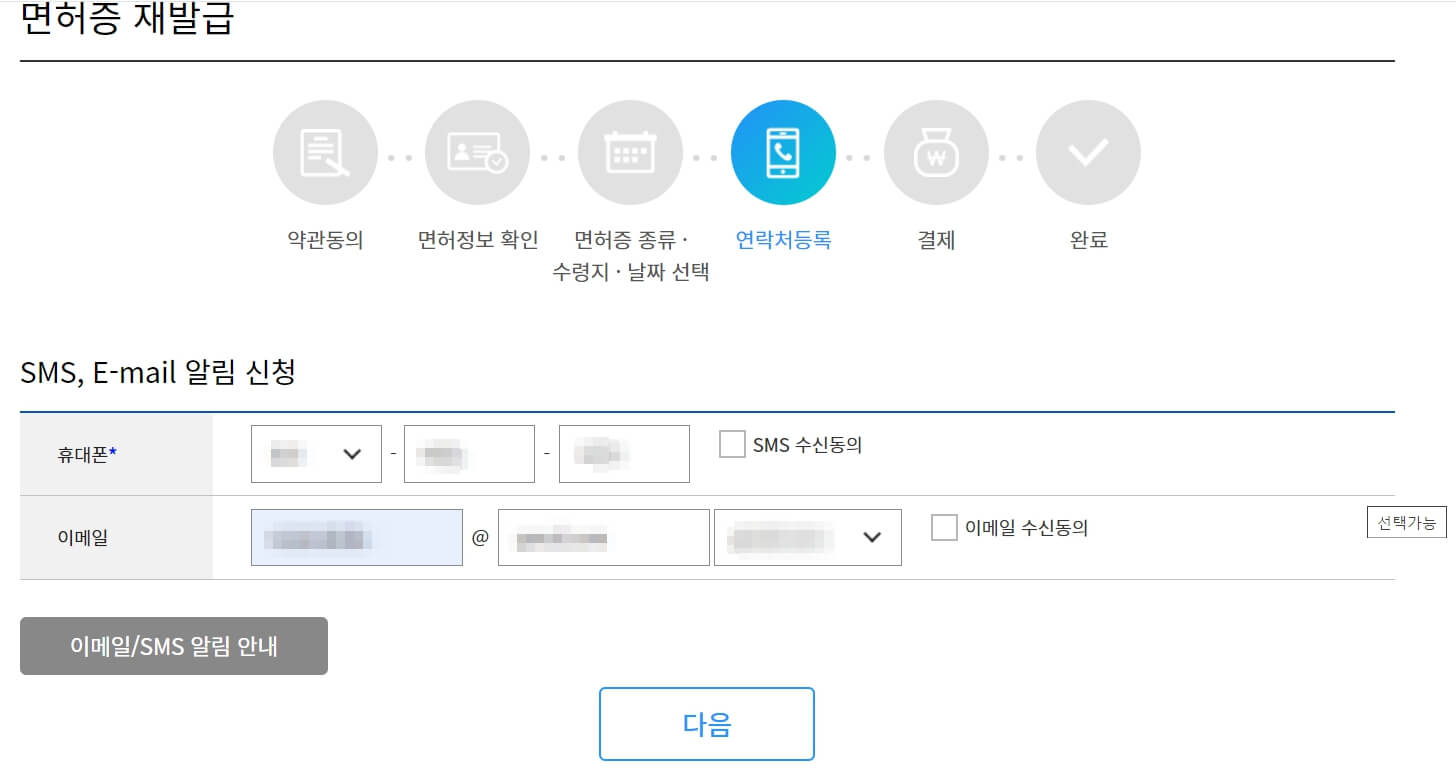Click the 약관동의 step document icon
The height and width of the screenshot is (777, 1456).
click(x=325, y=153)
